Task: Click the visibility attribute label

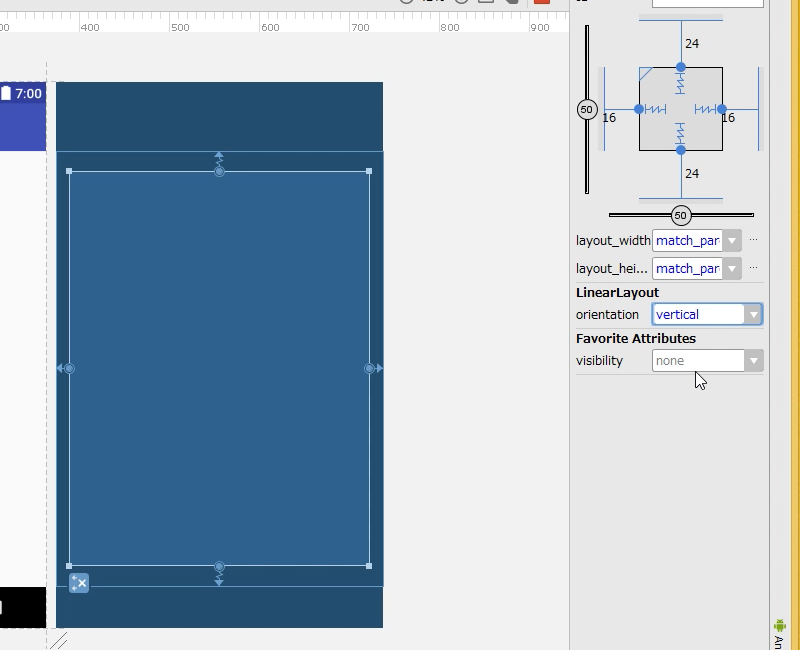Action: click(x=599, y=361)
